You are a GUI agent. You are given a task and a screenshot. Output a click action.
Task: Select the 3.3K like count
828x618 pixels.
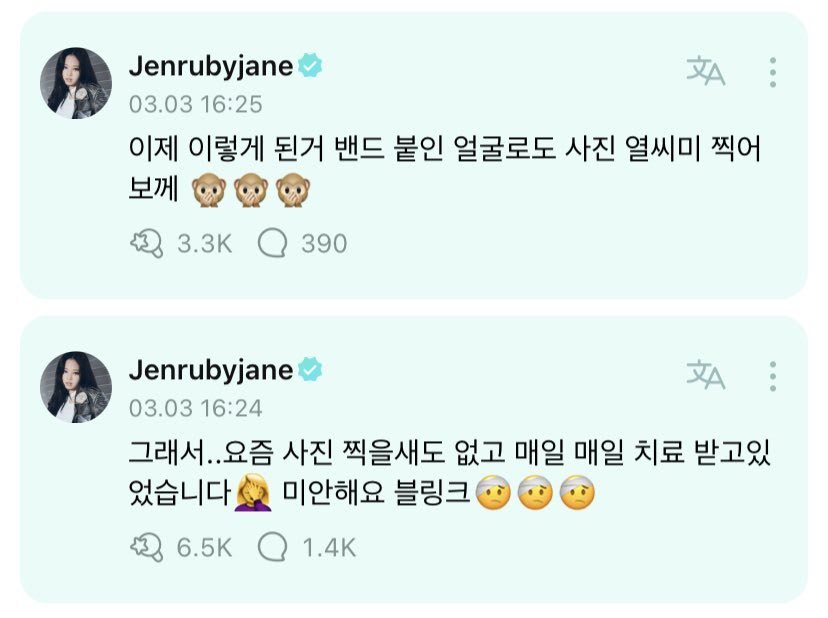[x=205, y=244]
